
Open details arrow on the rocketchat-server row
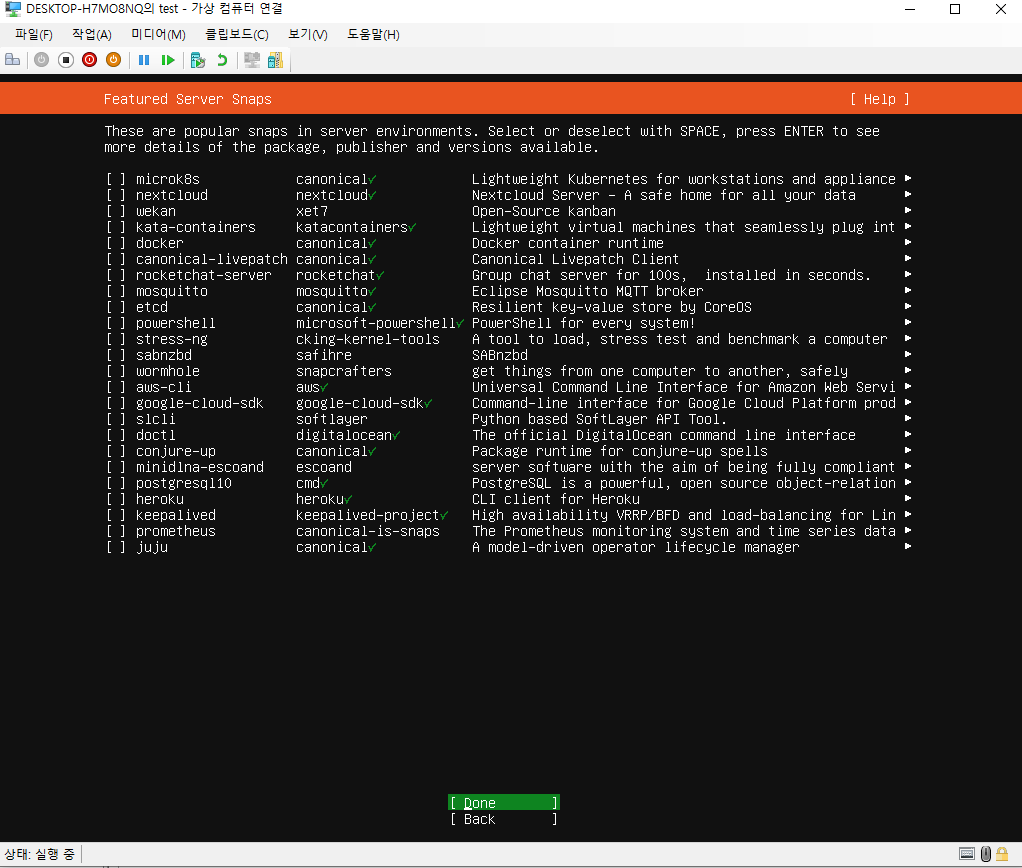[908, 274]
